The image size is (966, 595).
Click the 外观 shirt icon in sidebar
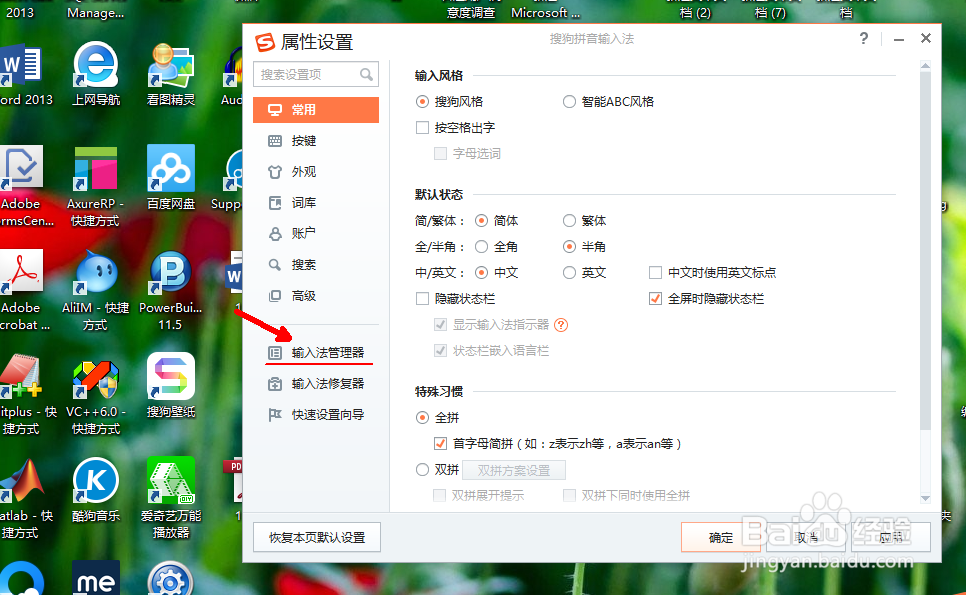pos(275,172)
